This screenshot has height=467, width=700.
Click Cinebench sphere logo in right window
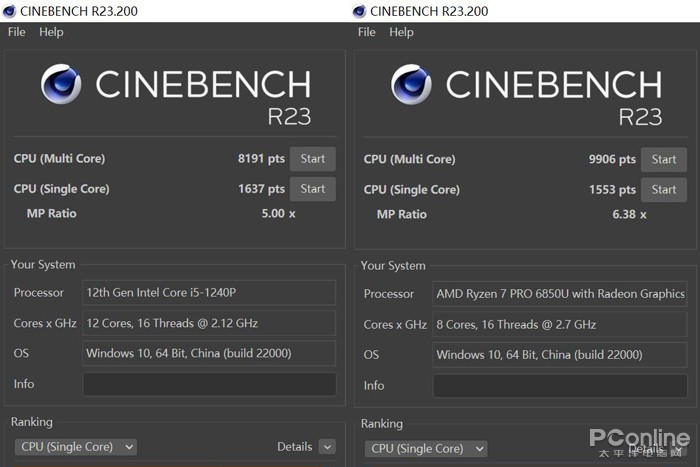point(411,84)
